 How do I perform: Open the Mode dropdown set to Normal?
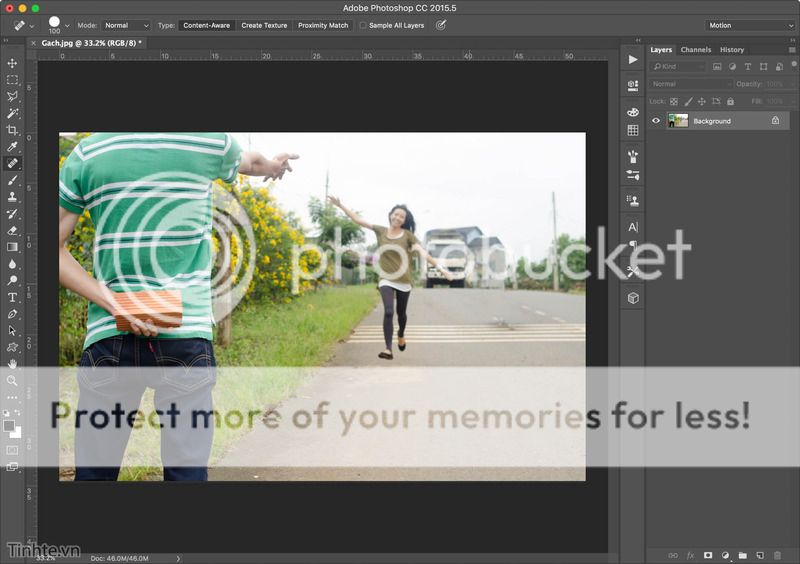pos(126,25)
